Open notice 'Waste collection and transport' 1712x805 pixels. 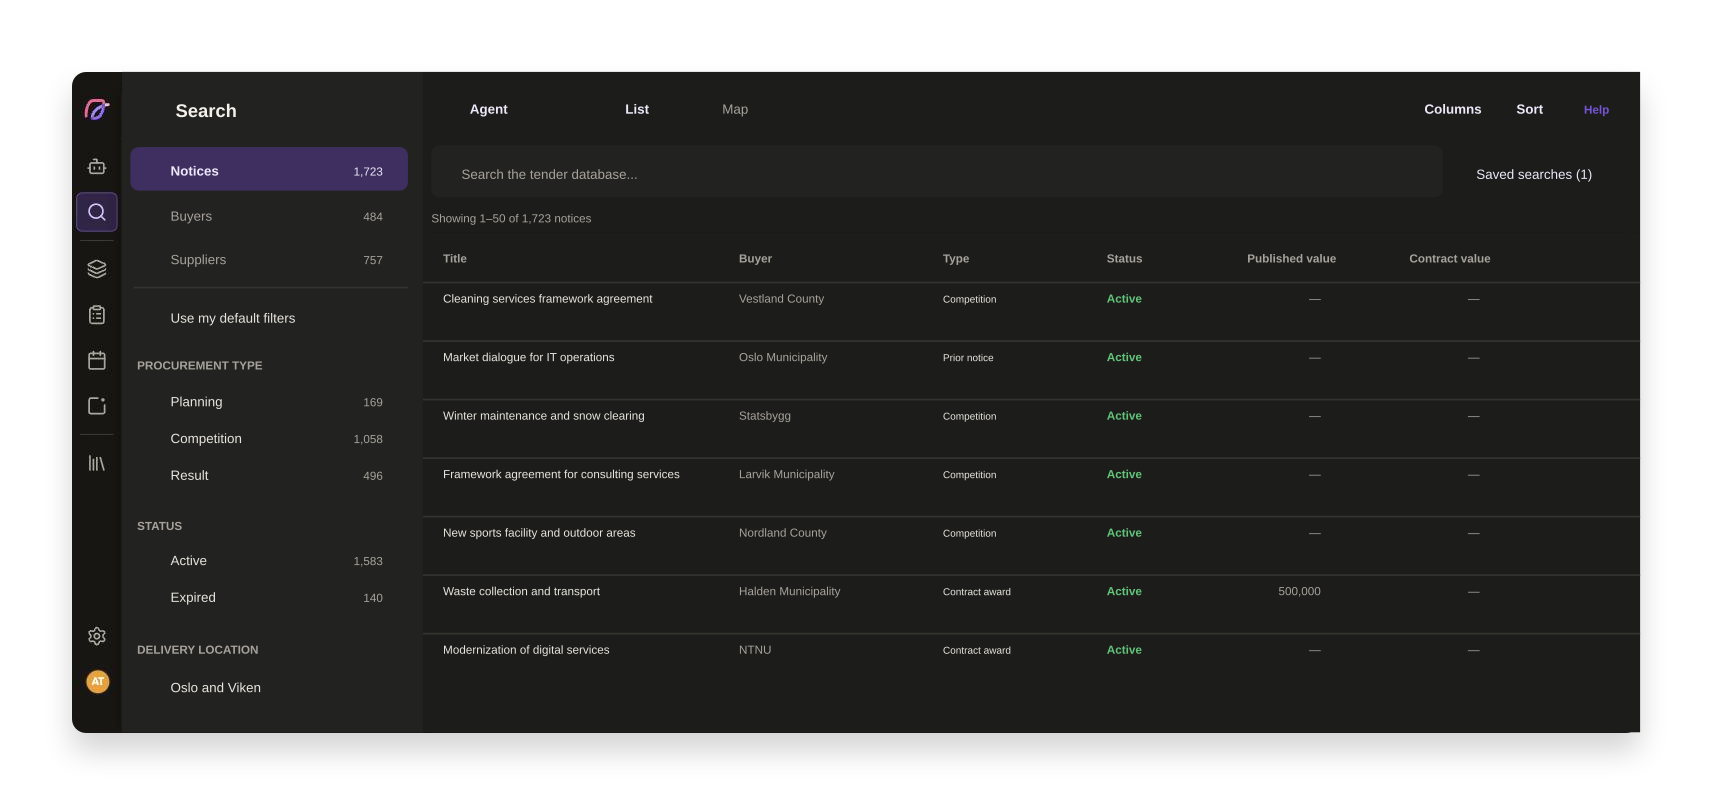click(x=522, y=592)
